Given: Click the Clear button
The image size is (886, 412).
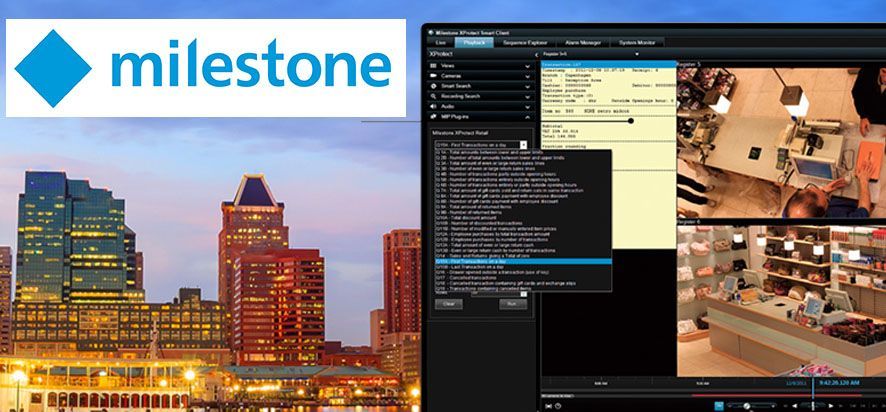Looking at the screenshot, I should (x=449, y=304).
